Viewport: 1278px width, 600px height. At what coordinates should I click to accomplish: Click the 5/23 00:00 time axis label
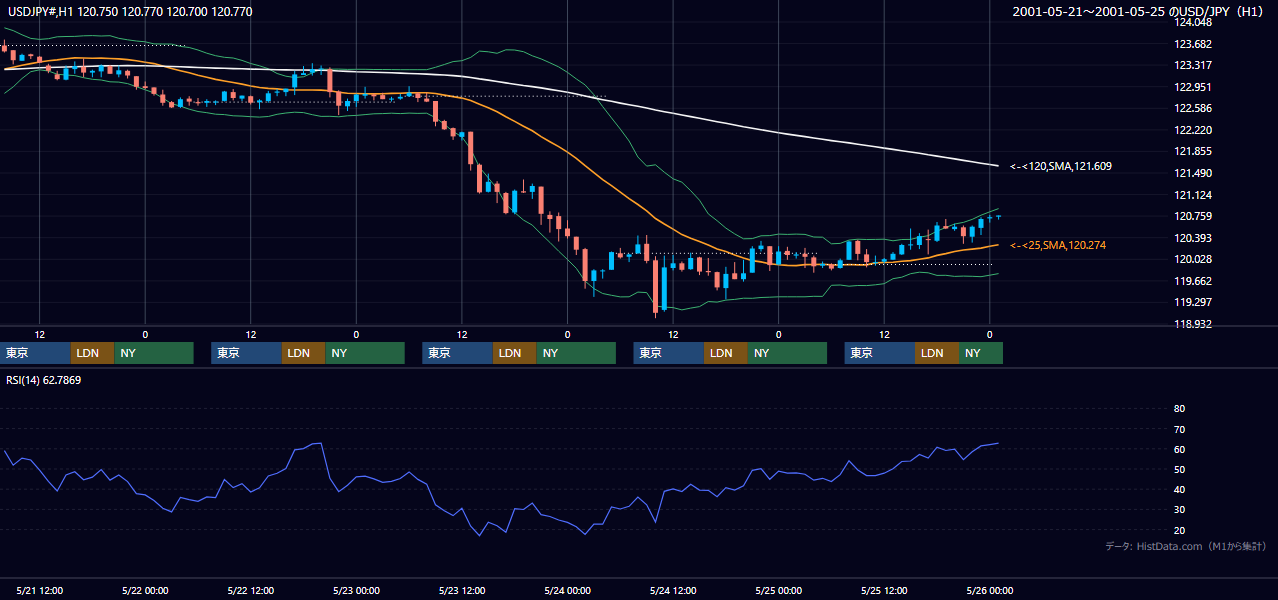tap(356, 591)
